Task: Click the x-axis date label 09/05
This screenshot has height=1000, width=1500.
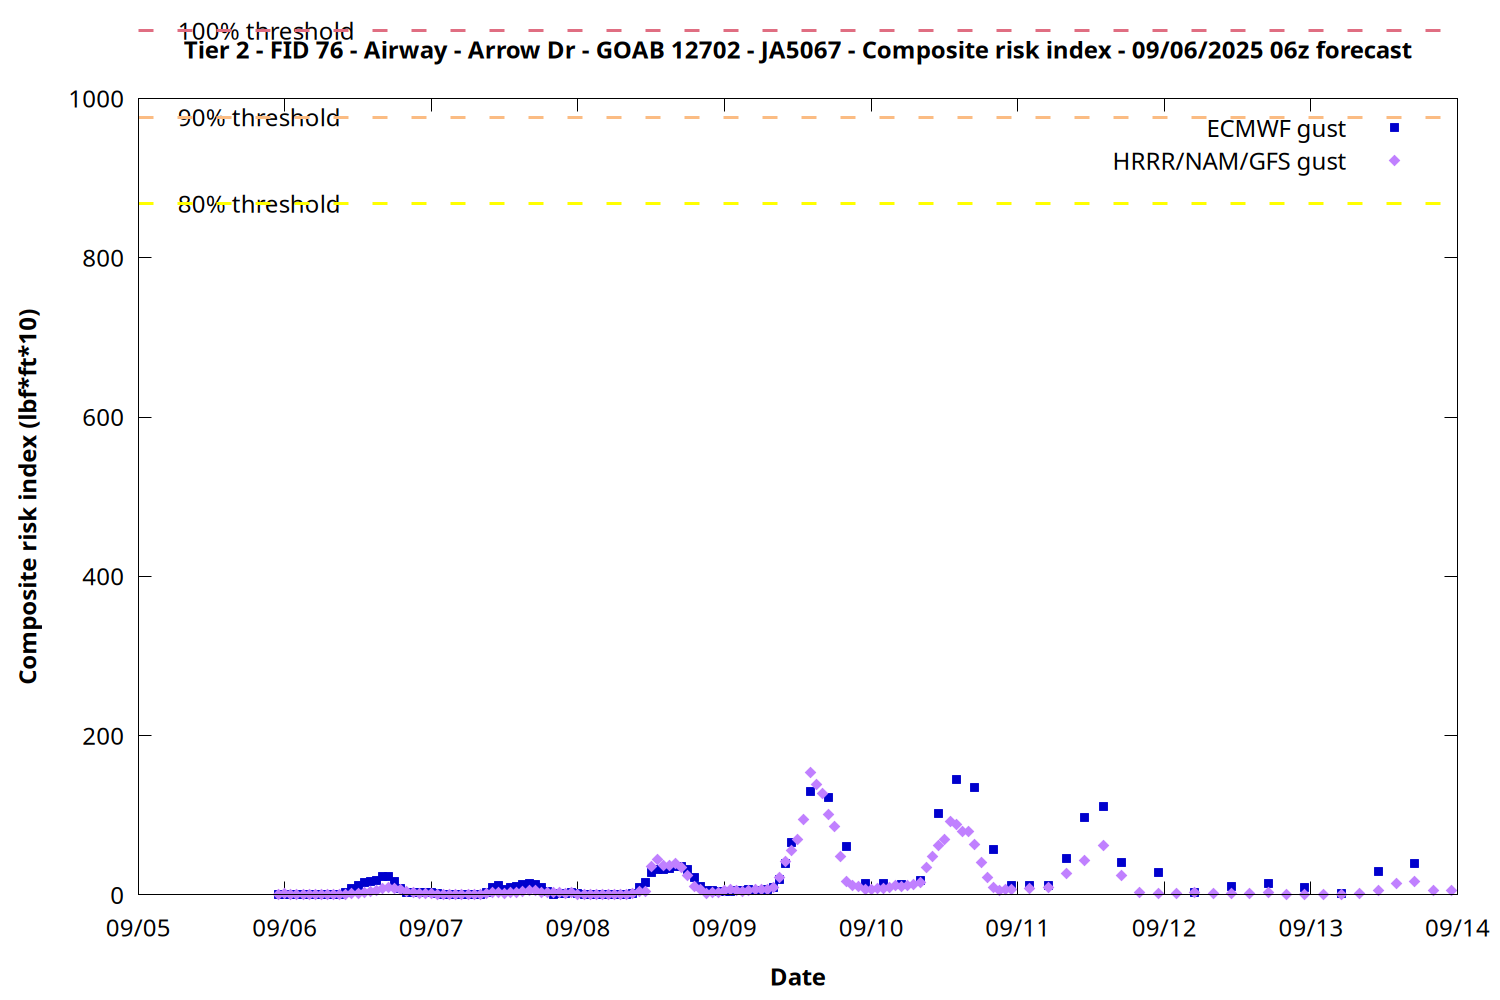Action: 138,929
